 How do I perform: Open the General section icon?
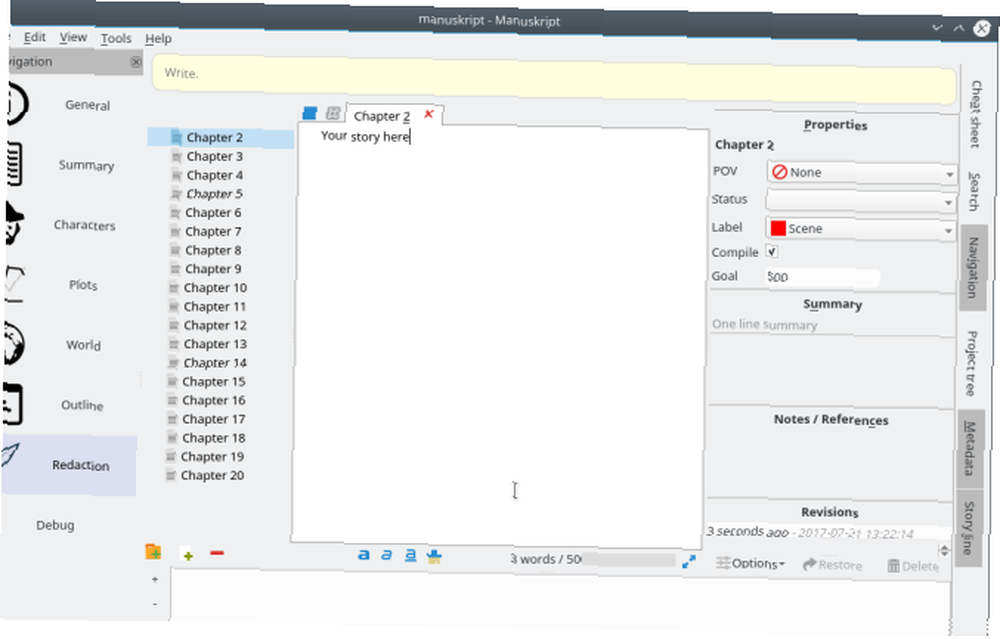[x=17, y=103]
